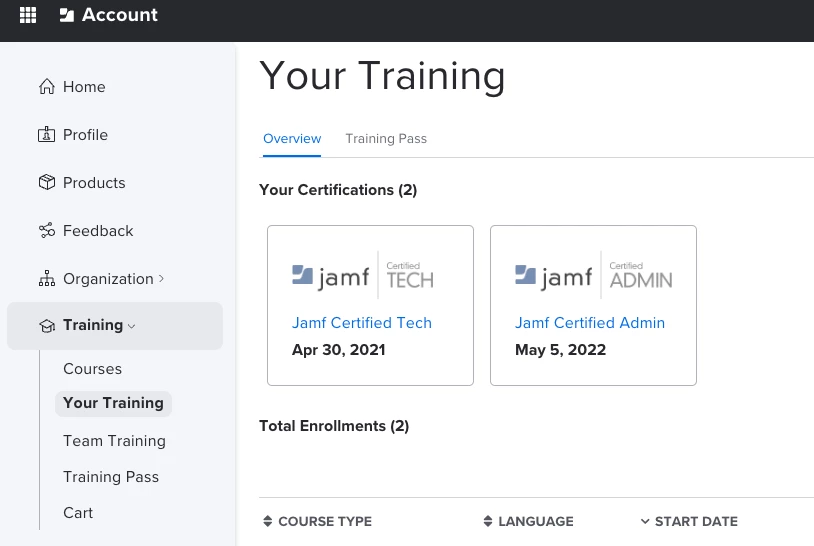Screen dimensions: 814x546
Task: Switch to the Training Pass tab
Action: point(386,139)
